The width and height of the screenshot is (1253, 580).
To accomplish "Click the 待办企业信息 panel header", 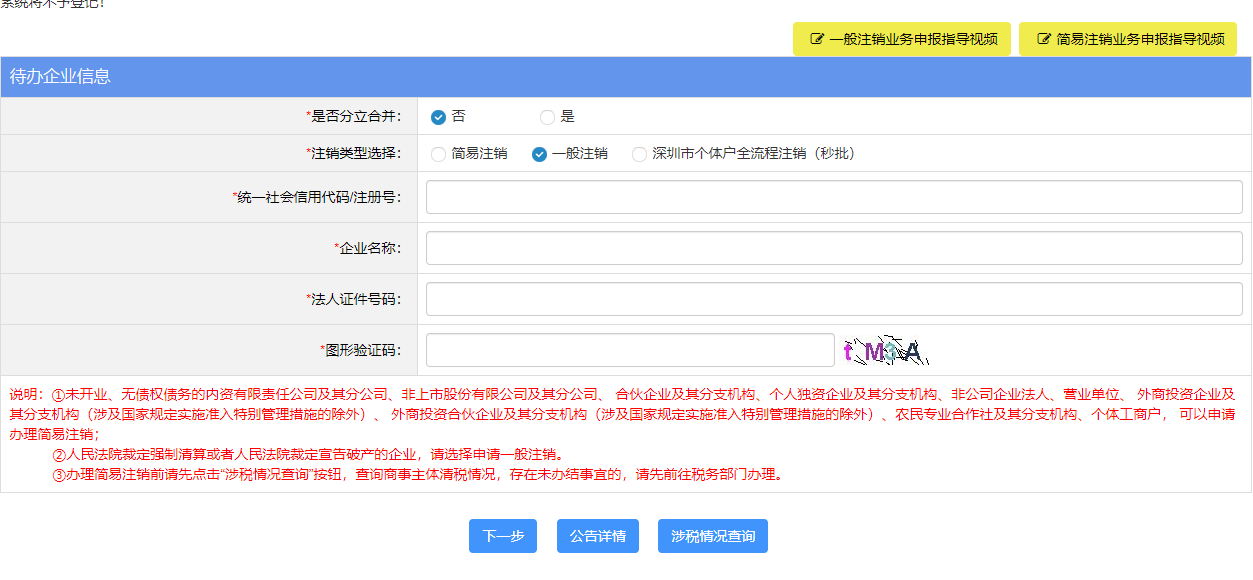I will click(x=60, y=76).
